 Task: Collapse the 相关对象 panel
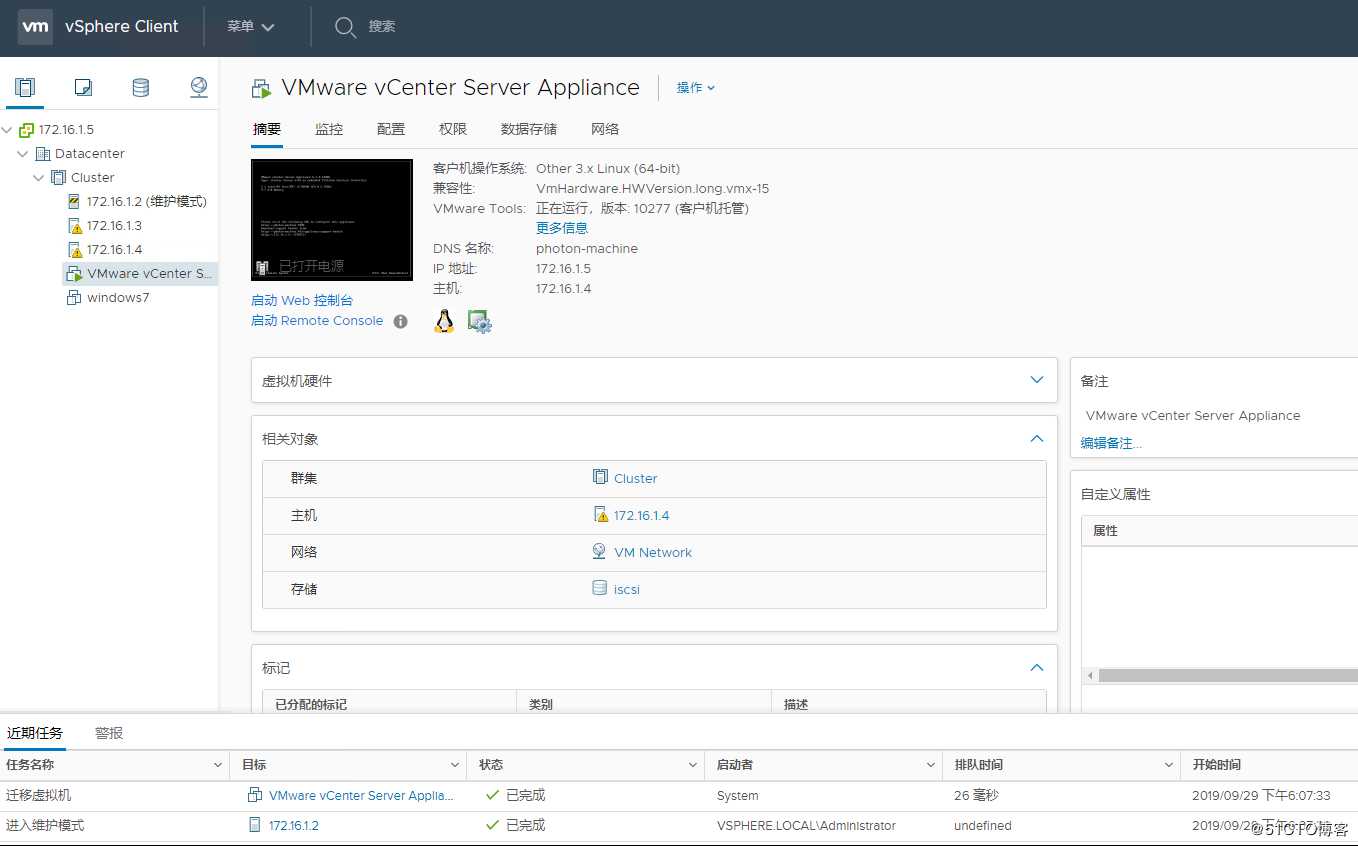[1036, 439]
